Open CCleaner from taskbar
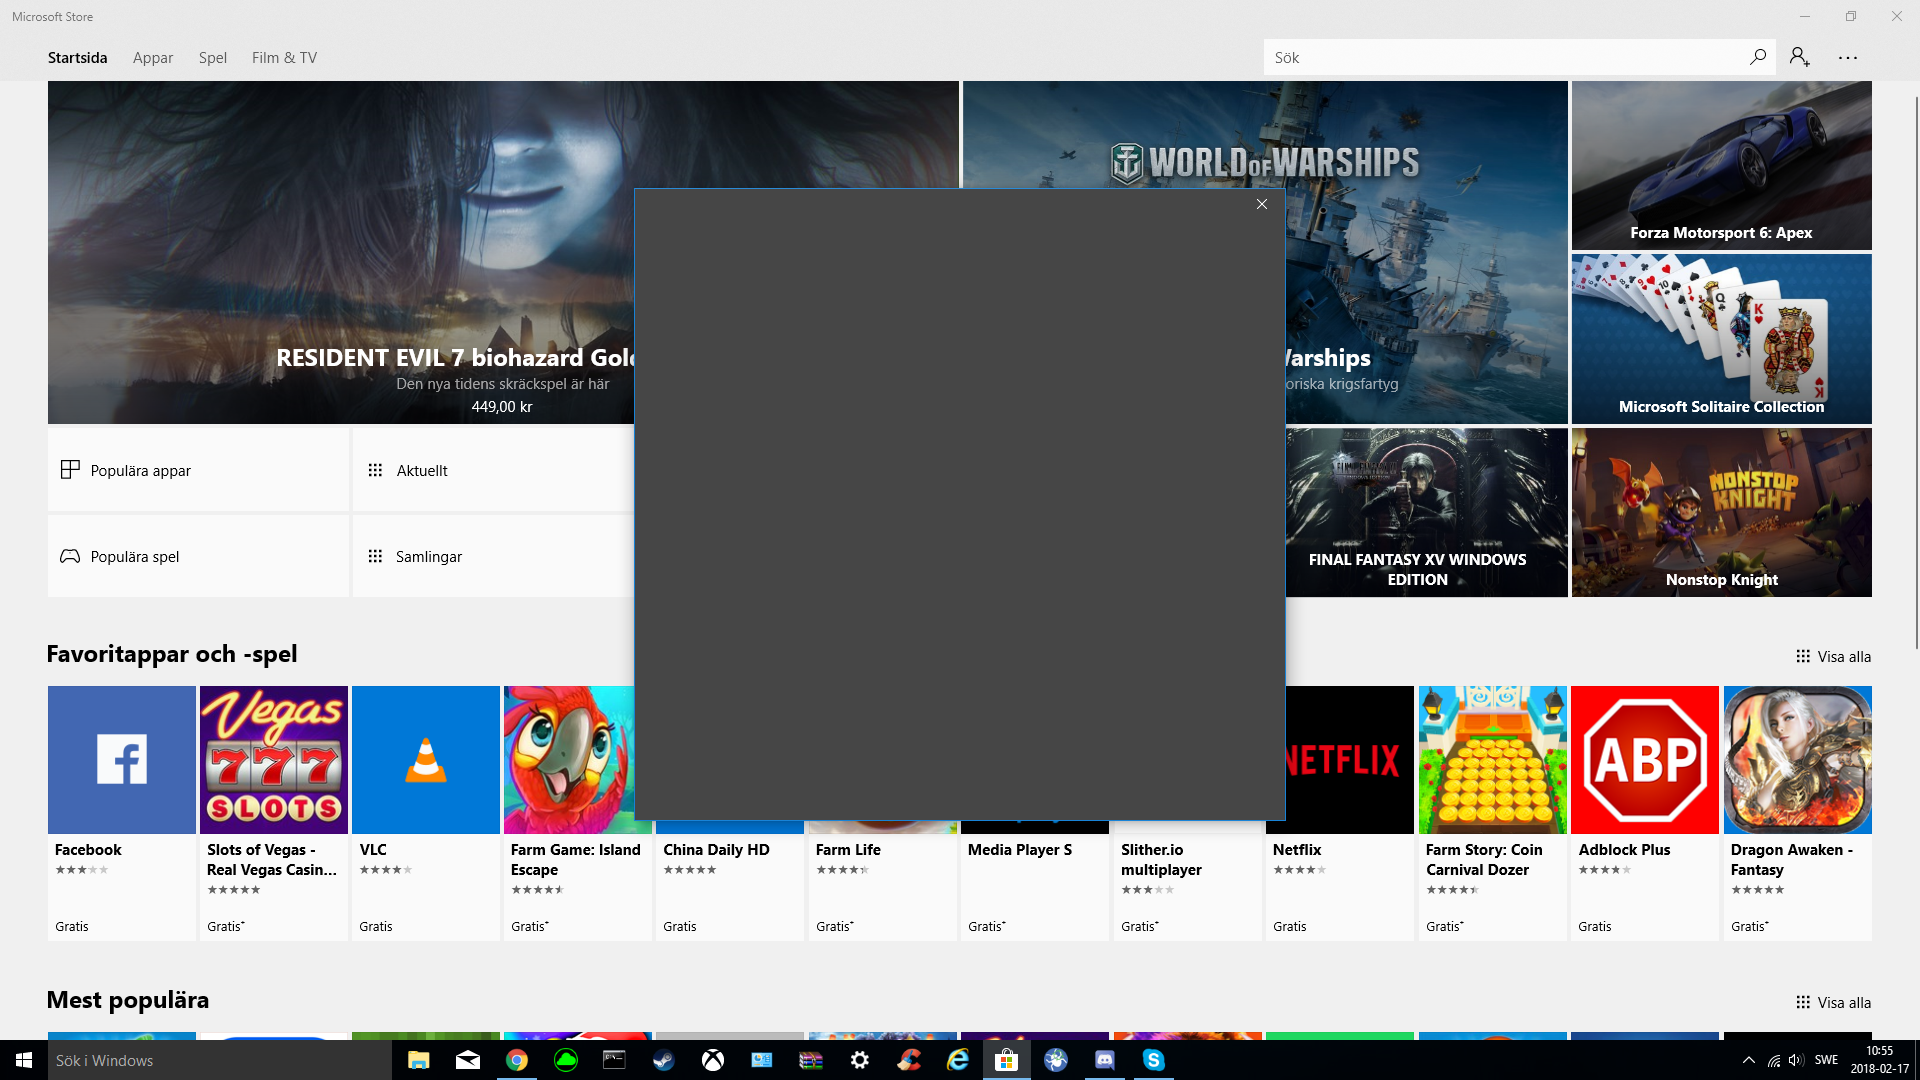The height and width of the screenshot is (1080, 1920). (x=909, y=1060)
